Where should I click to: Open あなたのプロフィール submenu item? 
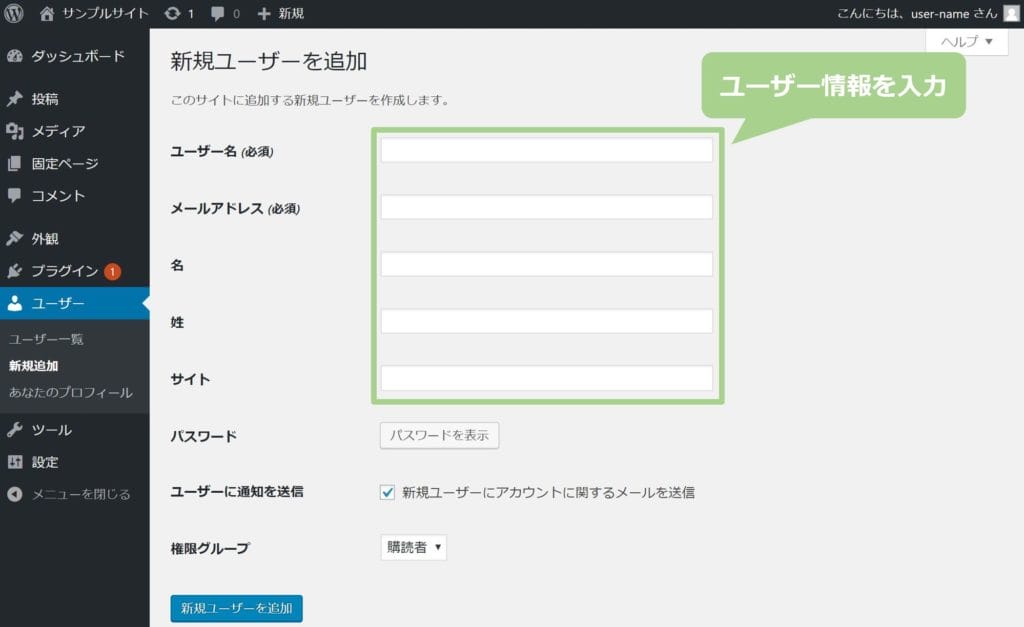pos(70,392)
